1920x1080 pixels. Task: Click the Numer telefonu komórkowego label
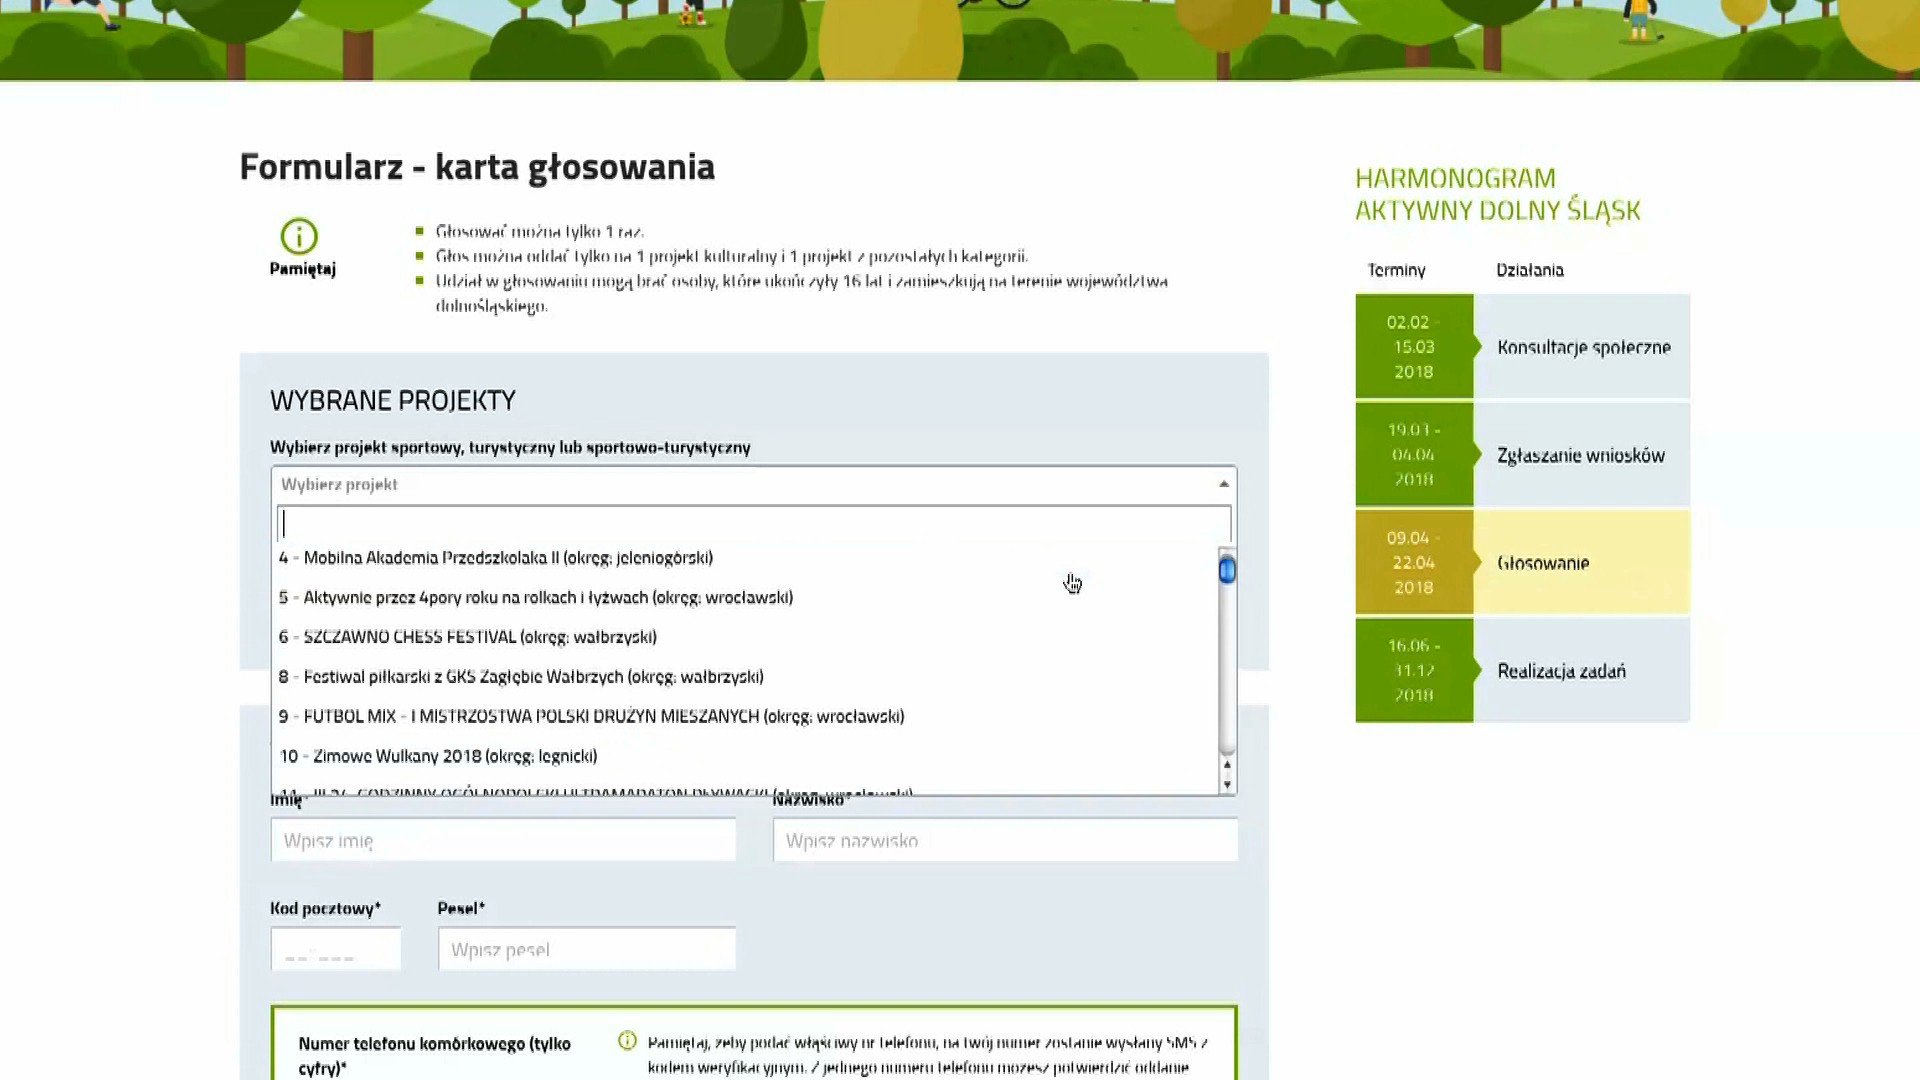click(x=435, y=1055)
